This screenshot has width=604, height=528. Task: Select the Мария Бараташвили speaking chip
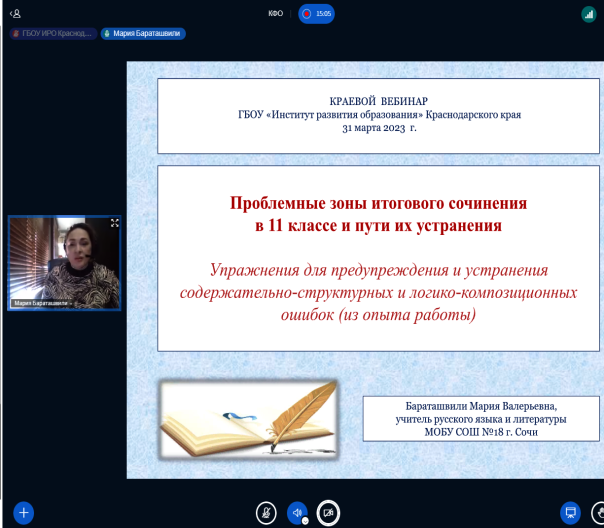coord(143,33)
